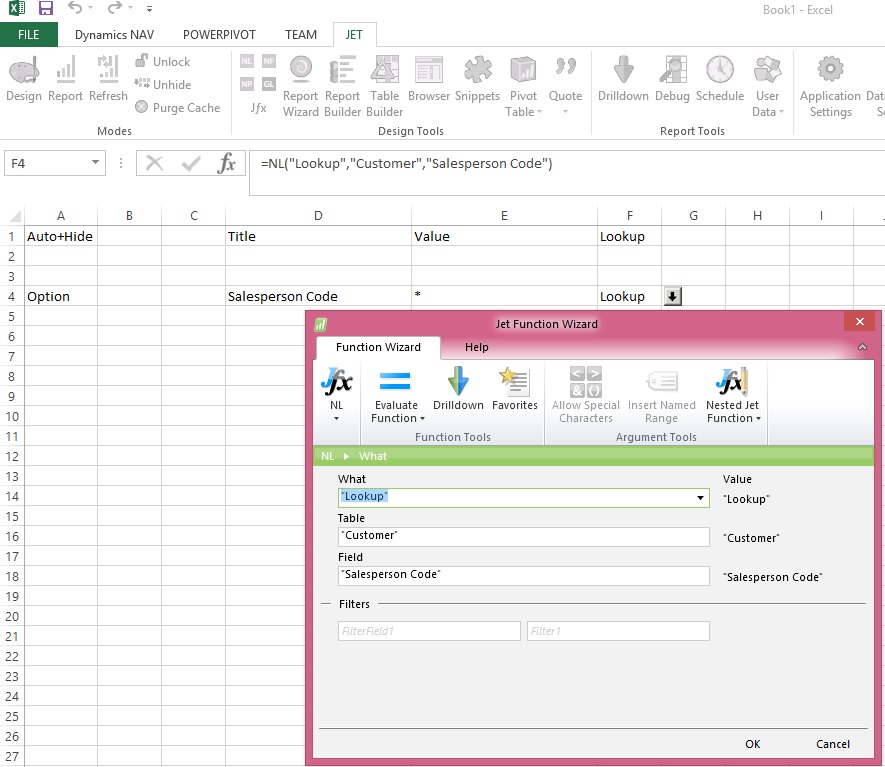Click Allow Special Characters in Argument Tools

pyautogui.click(x=585, y=395)
